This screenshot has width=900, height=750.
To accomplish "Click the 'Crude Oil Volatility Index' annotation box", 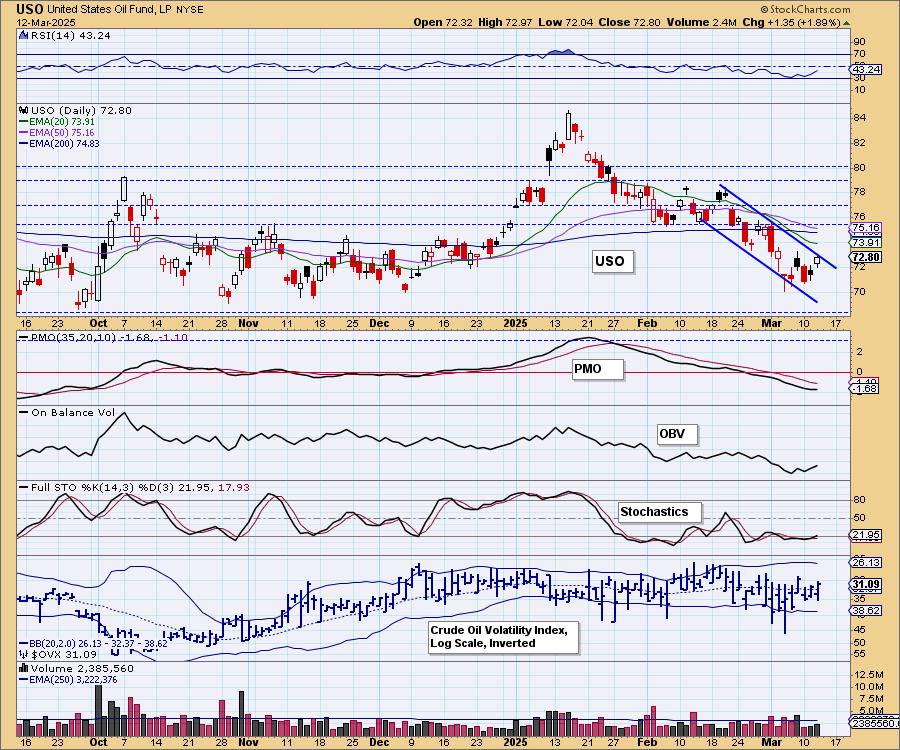I will coord(502,637).
